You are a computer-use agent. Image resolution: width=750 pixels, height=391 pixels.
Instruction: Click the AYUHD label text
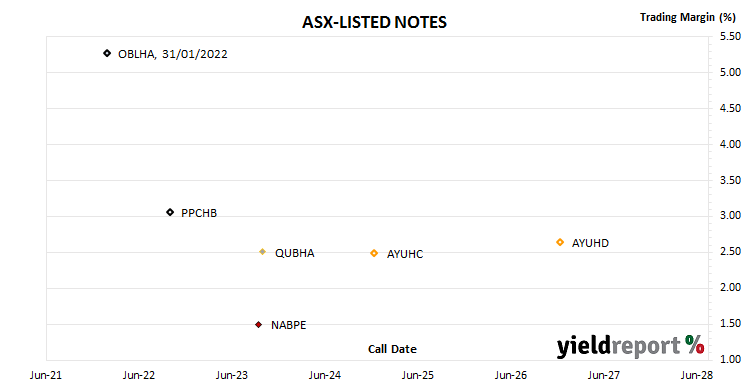[x=590, y=243]
